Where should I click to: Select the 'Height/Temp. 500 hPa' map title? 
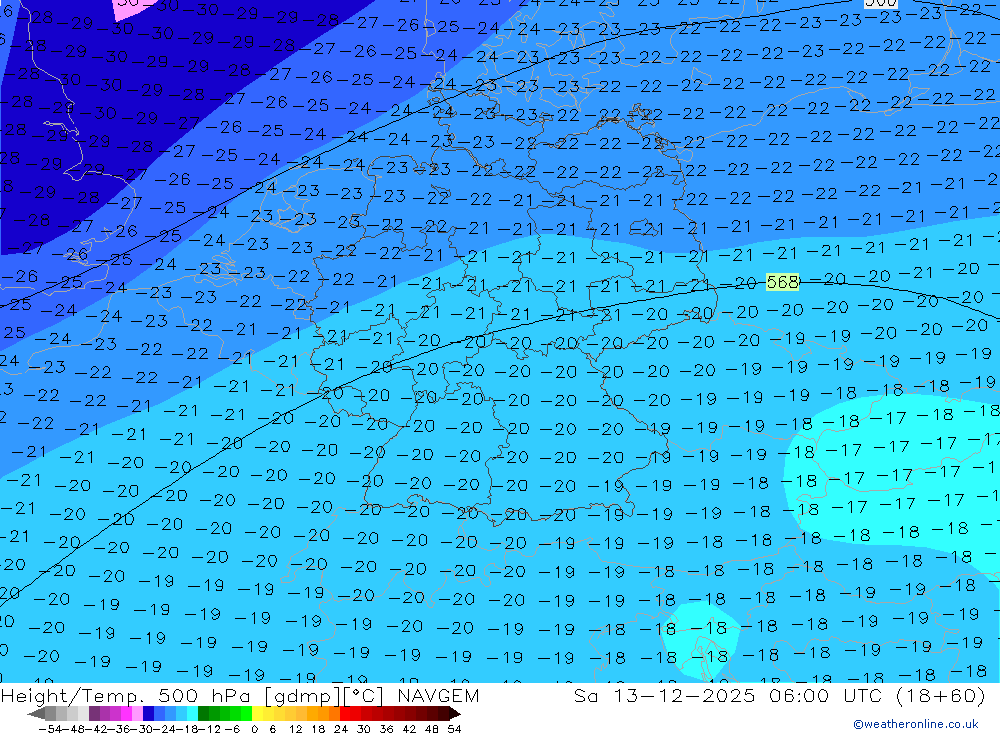coord(128,696)
